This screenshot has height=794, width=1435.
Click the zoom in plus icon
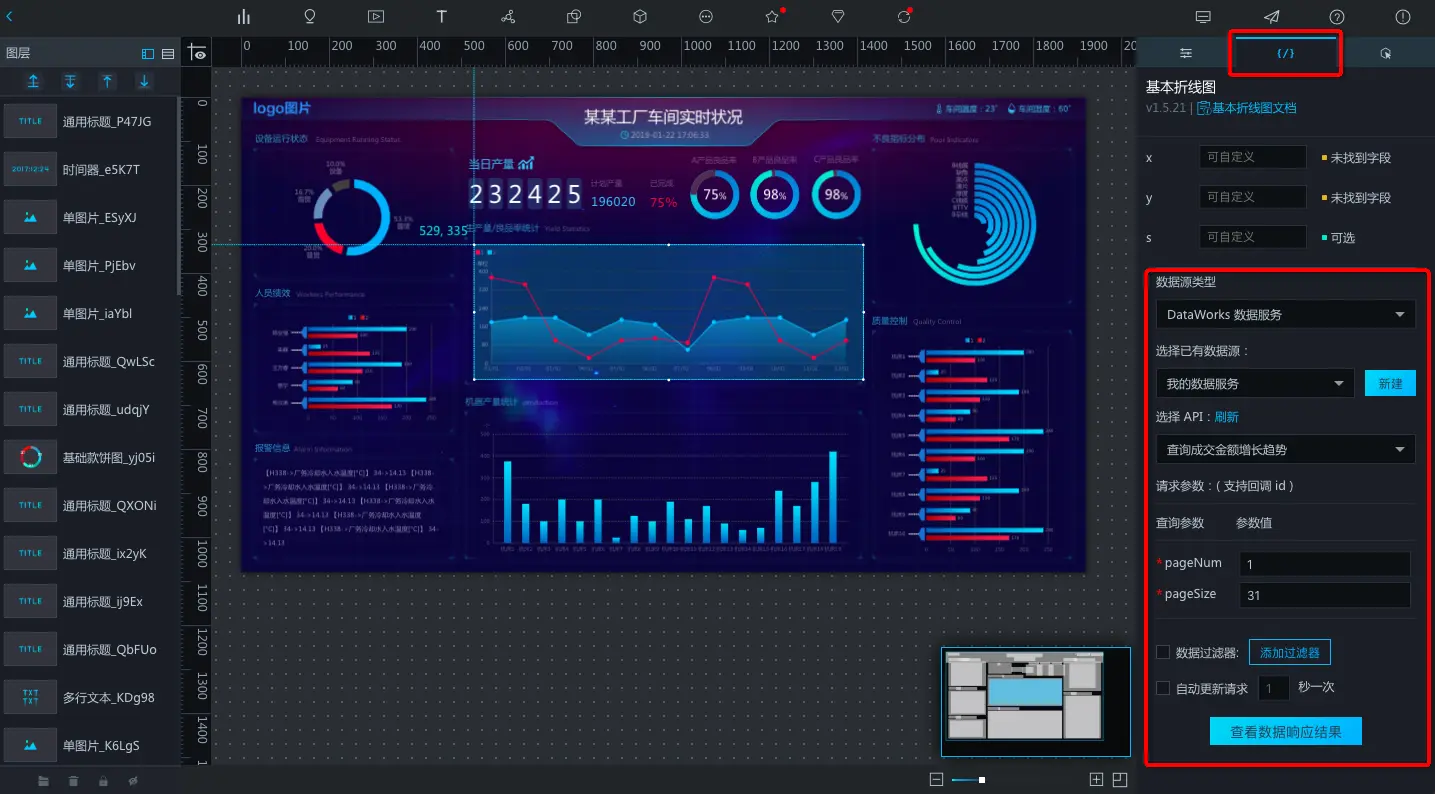(x=1096, y=779)
